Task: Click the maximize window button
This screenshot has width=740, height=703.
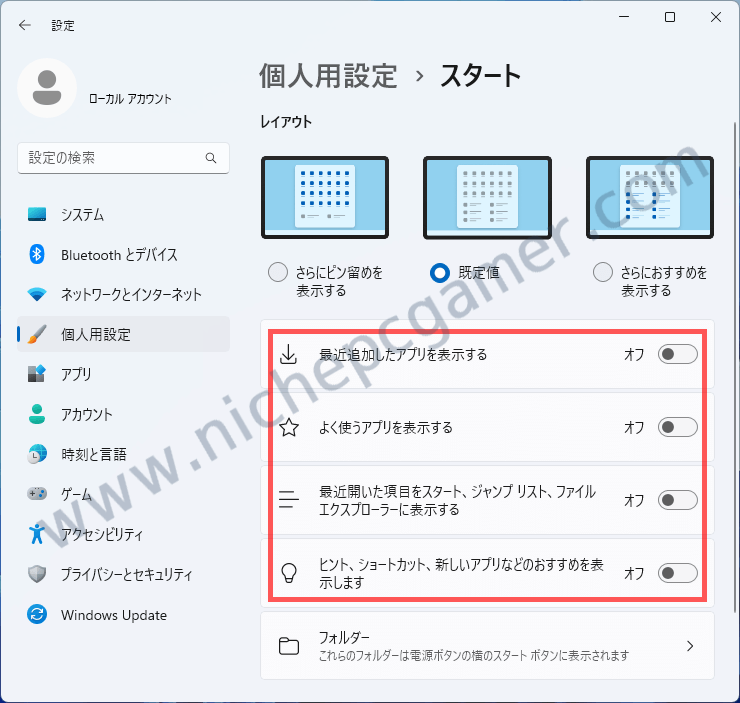Action: pos(670,17)
